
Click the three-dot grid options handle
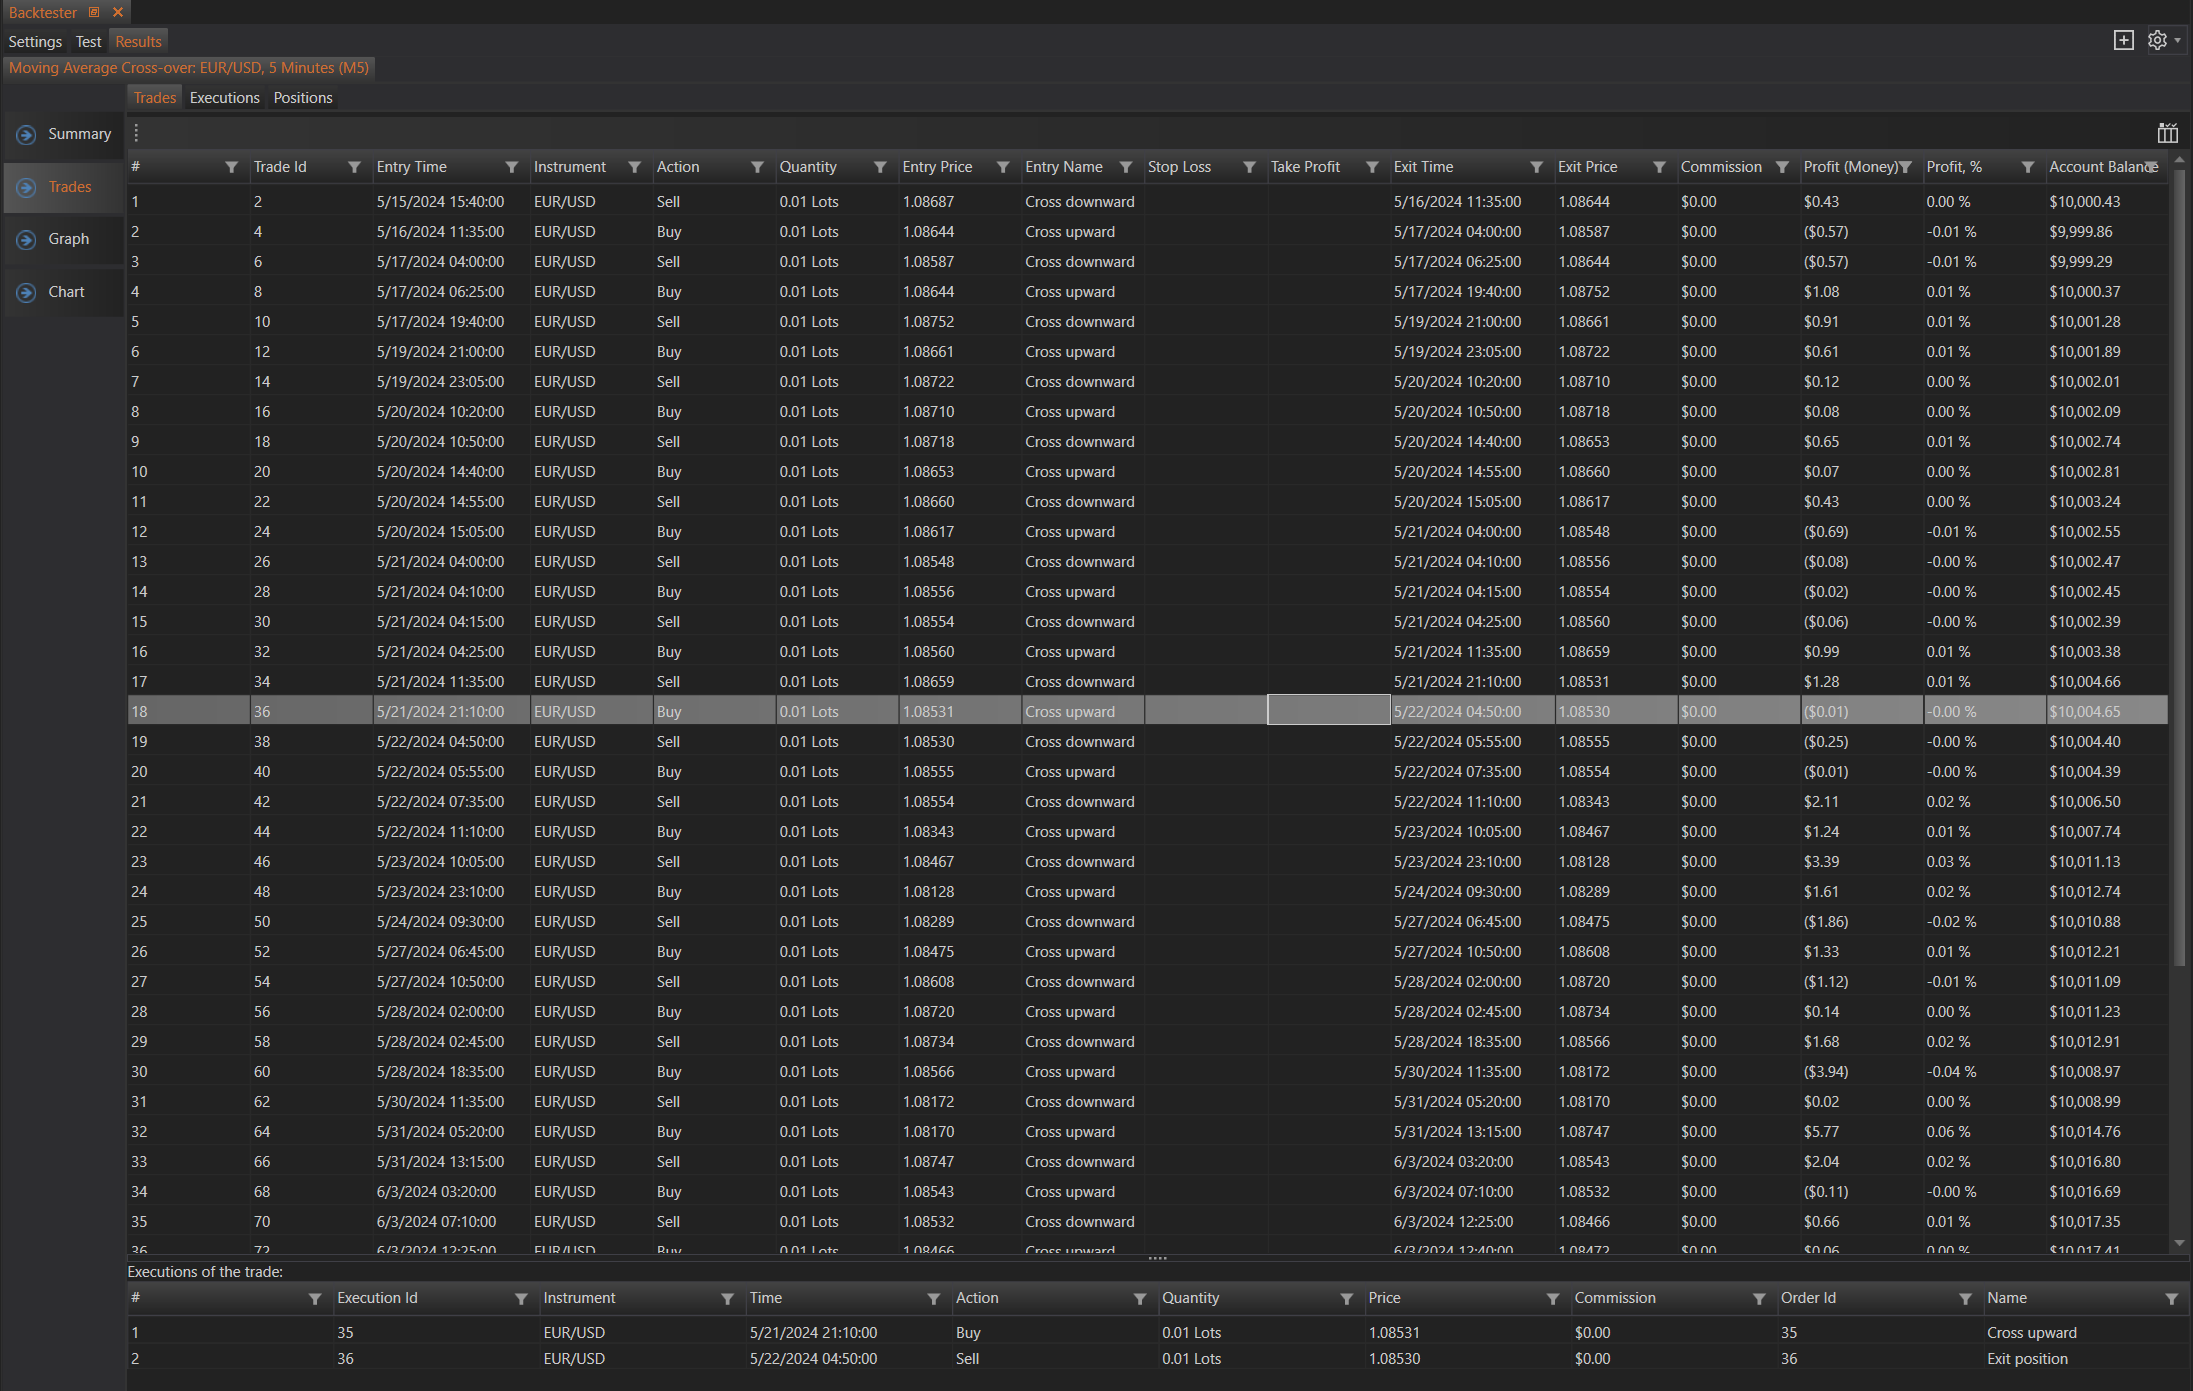pos(137,133)
